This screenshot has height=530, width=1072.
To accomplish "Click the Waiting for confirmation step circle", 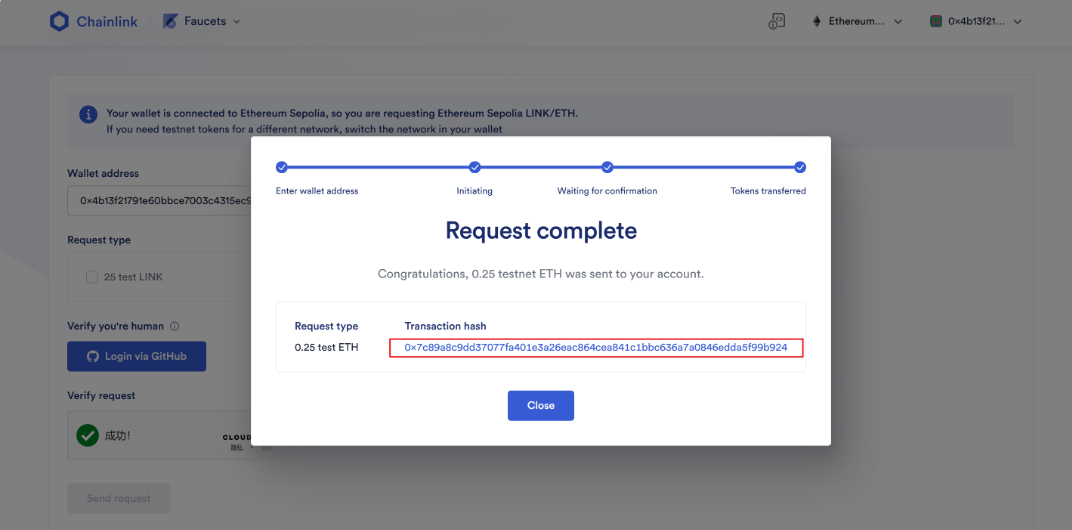I will pyautogui.click(x=607, y=168).
